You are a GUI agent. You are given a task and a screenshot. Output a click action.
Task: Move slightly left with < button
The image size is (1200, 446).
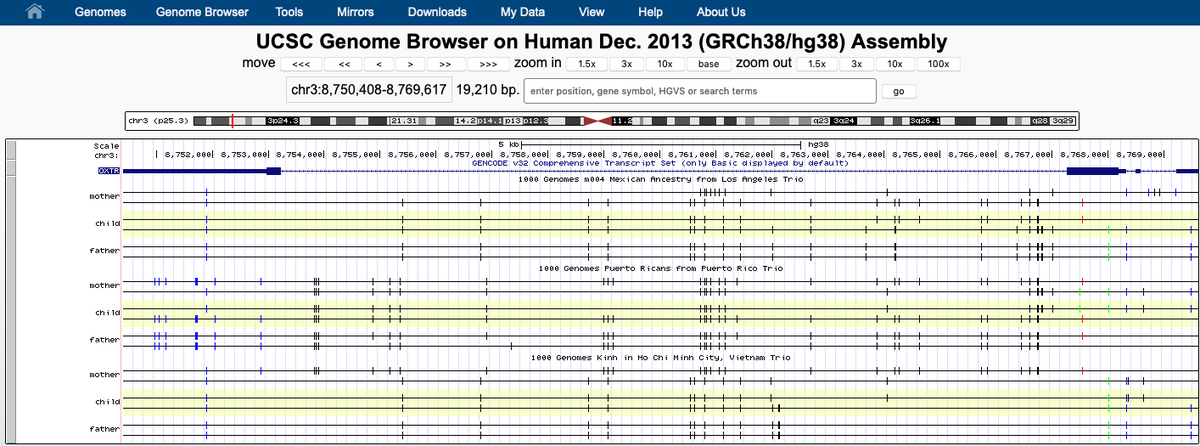(x=379, y=64)
